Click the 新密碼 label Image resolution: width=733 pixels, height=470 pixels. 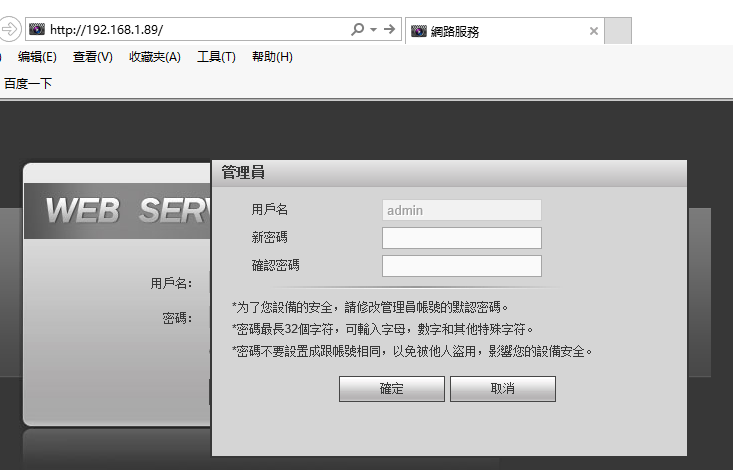coord(270,237)
